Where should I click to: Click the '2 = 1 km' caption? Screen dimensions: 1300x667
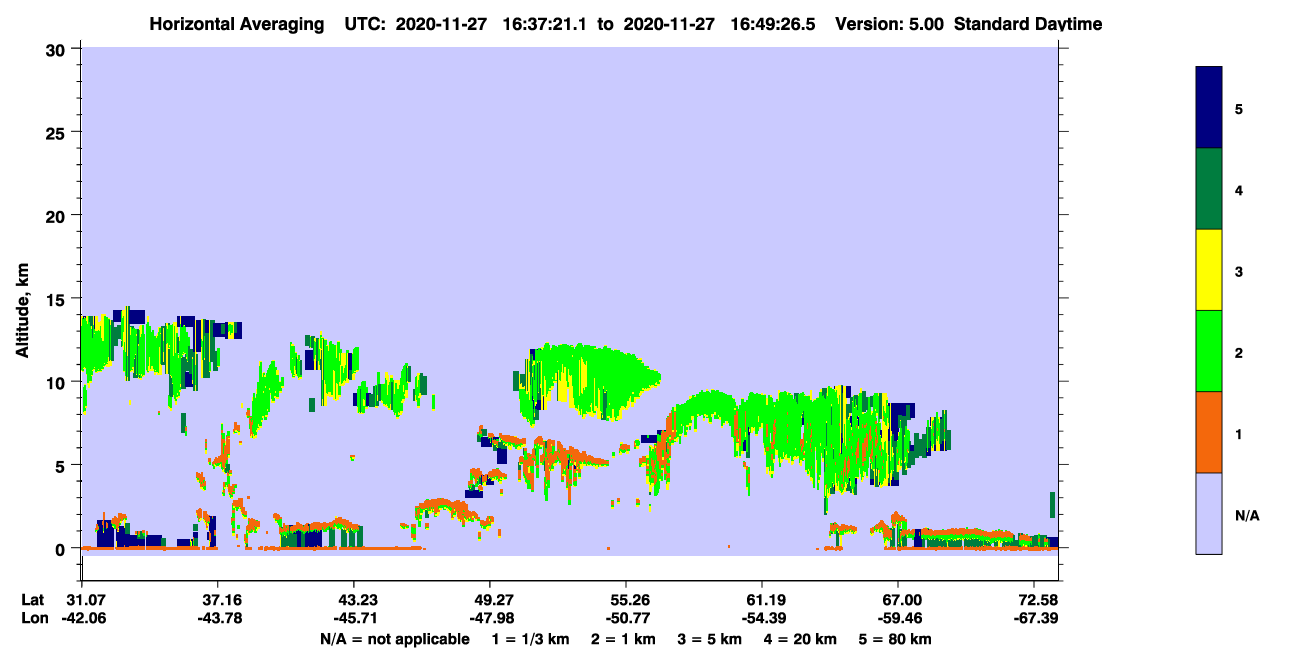(623, 639)
